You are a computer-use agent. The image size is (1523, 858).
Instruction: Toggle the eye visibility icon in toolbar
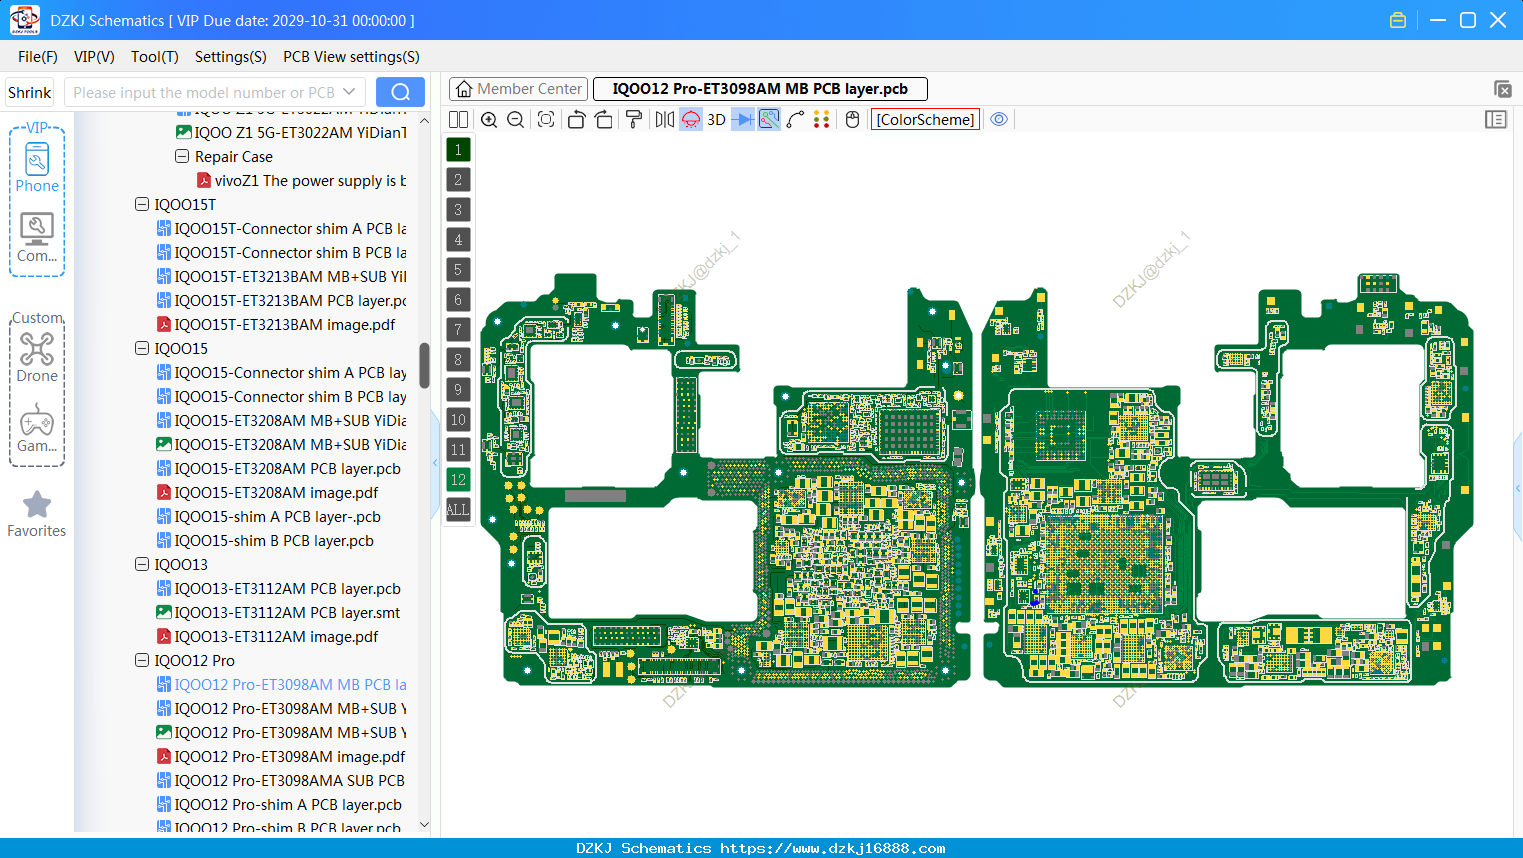coord(999,119)
